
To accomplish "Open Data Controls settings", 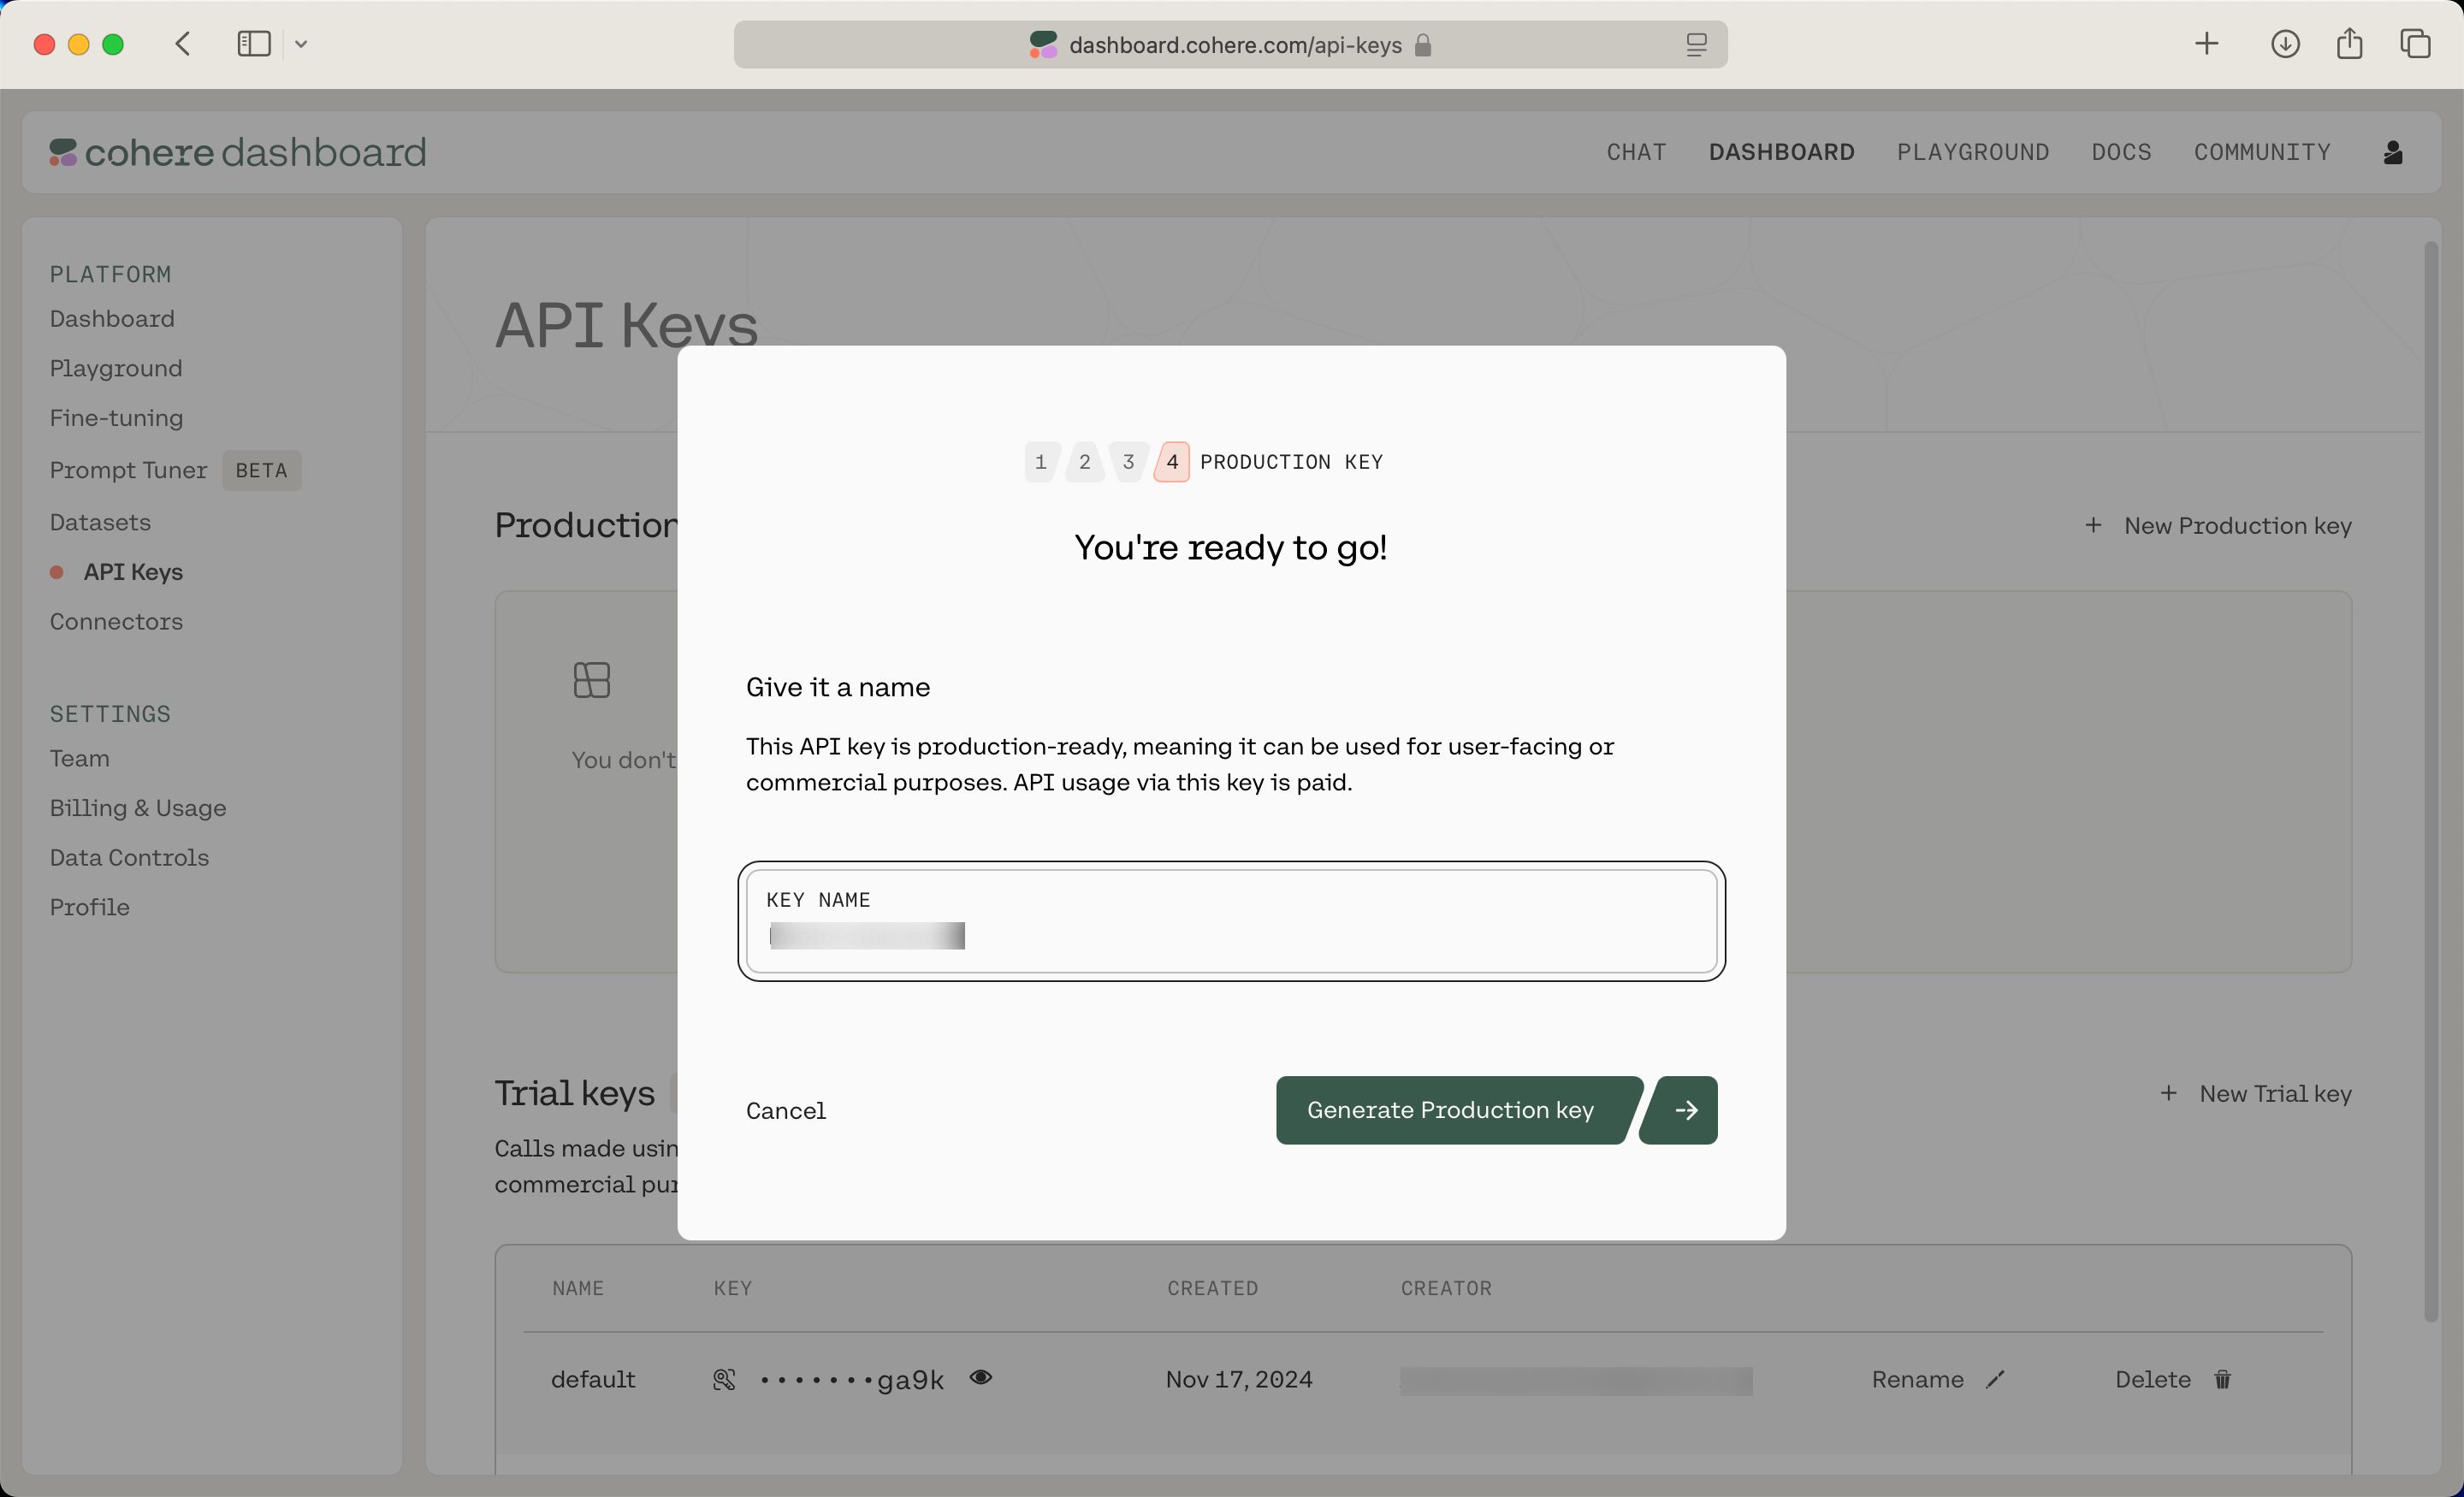I will [129, 858].
